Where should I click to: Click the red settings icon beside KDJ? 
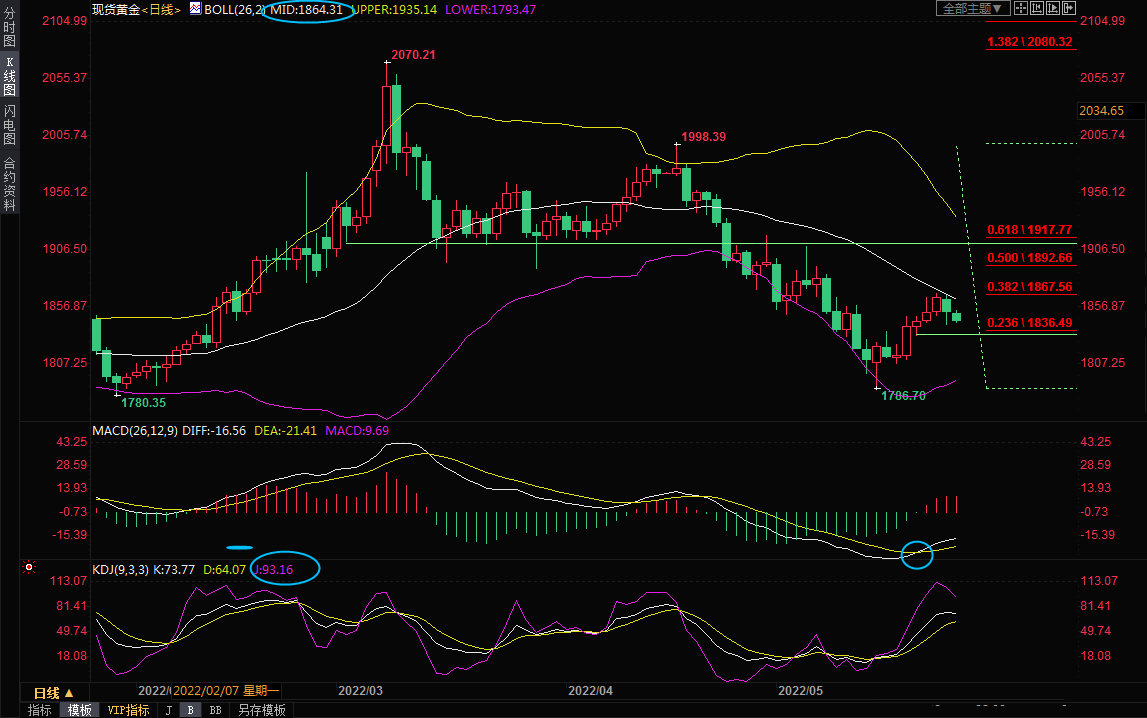[x=29, y=568]
